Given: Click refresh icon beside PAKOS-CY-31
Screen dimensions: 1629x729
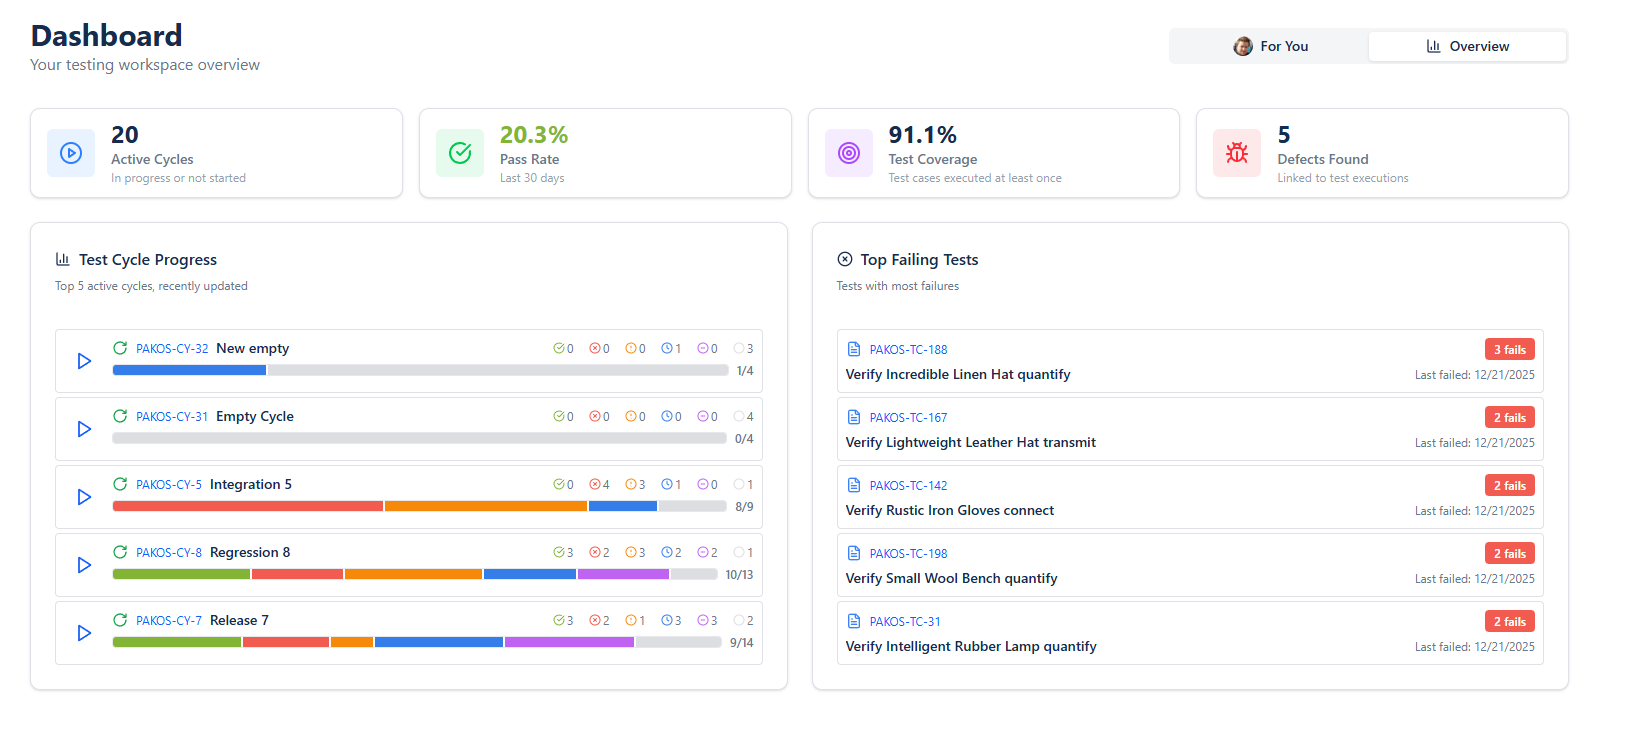Looking at the screenshot, I should (x=120, y=416).
